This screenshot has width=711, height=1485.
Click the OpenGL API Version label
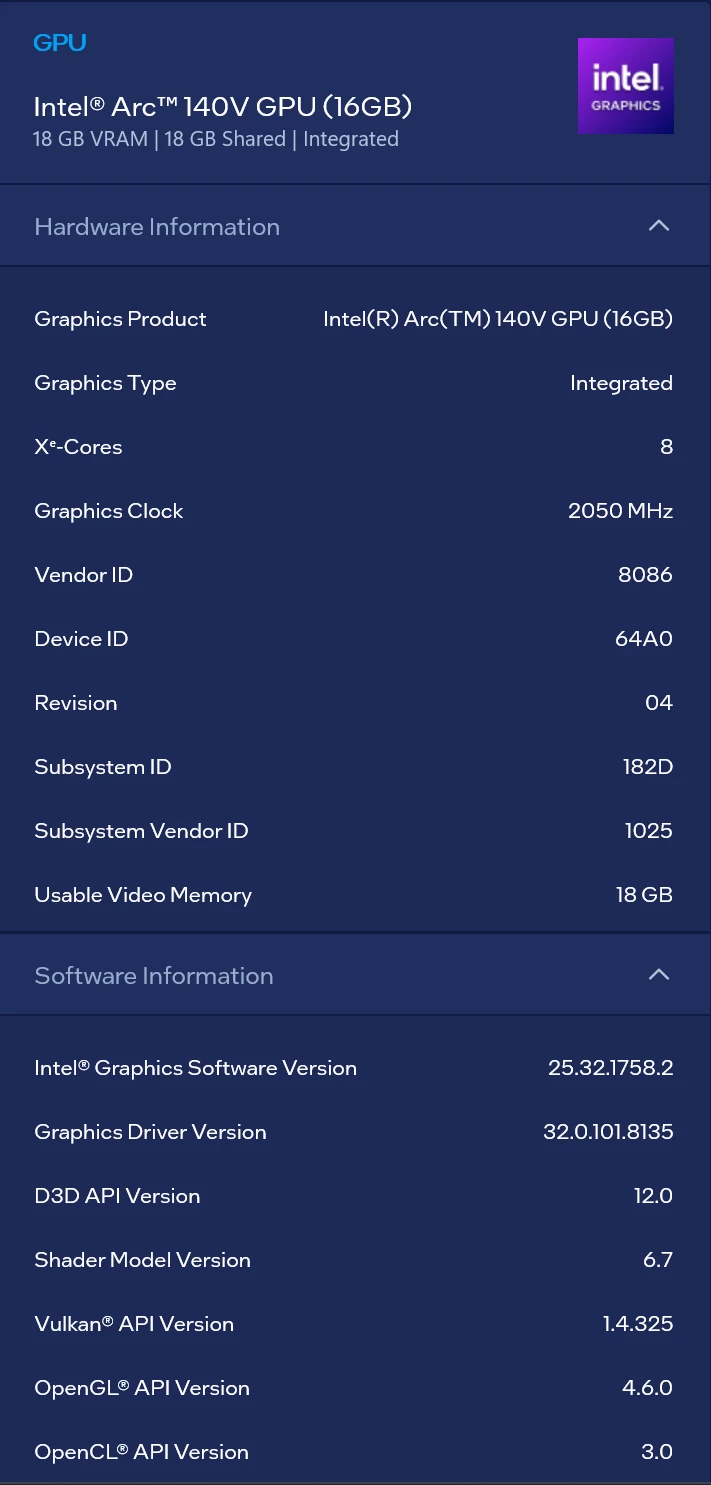click(142, 1388)
